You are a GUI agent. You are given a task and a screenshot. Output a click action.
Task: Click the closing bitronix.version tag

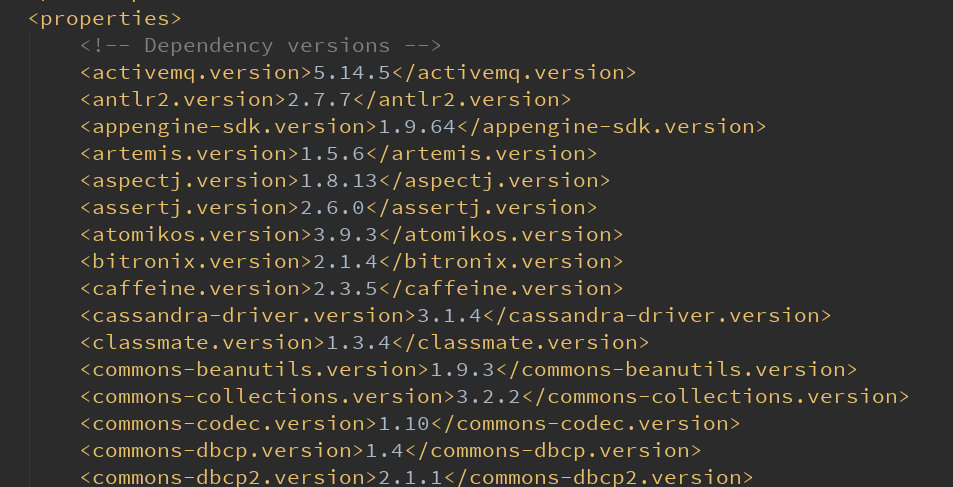click(501, 261)
